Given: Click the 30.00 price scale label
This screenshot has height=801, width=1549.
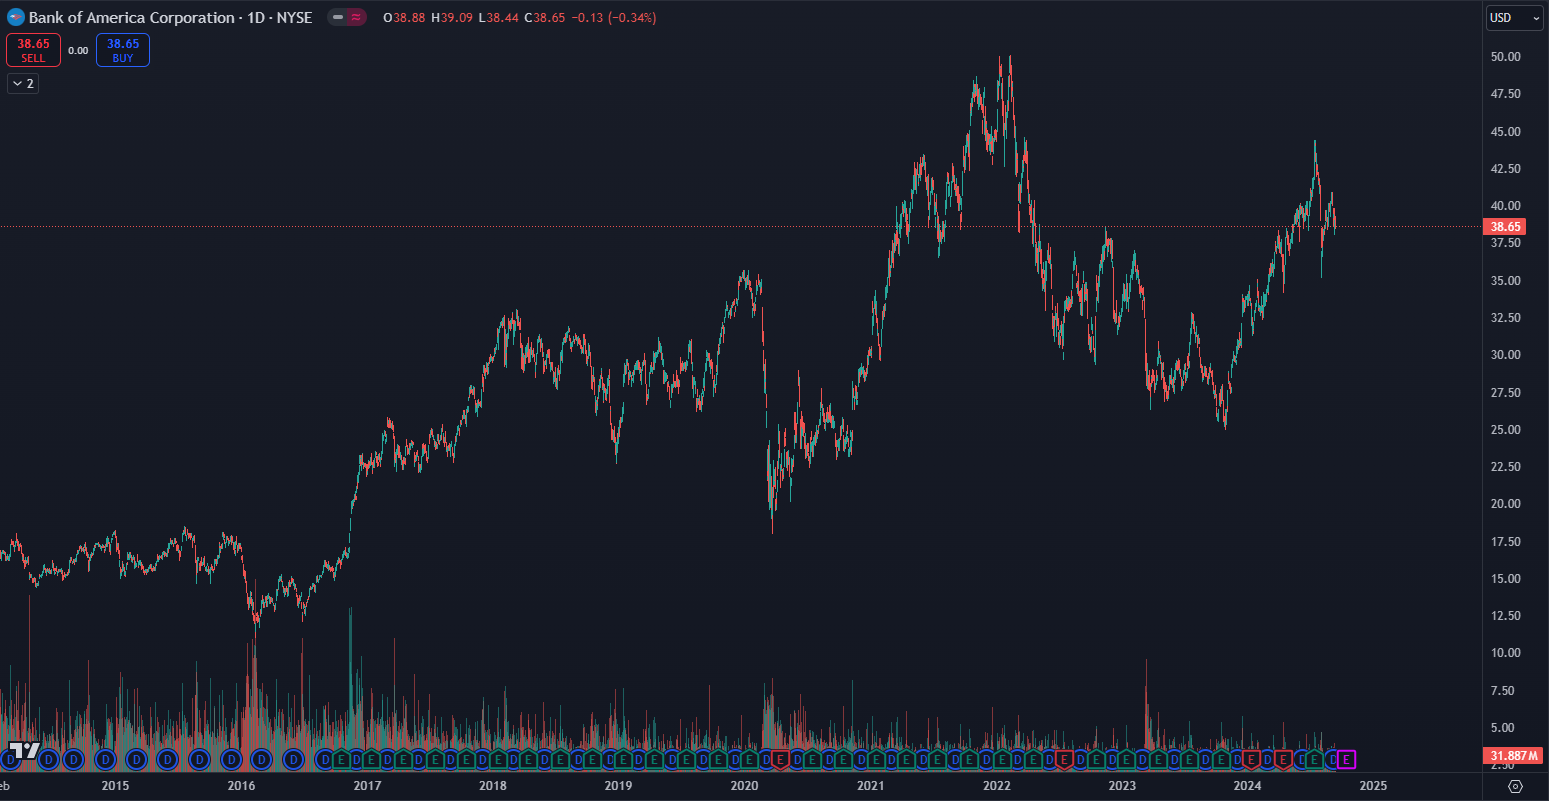Looking at the screenshot, I should [1505, 355].
